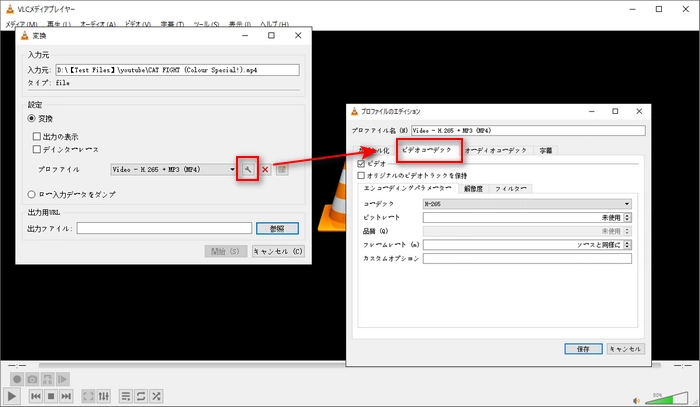Switch to the 解像度 tab
This screenshot has height=407, width=700.
pos(470,188)
